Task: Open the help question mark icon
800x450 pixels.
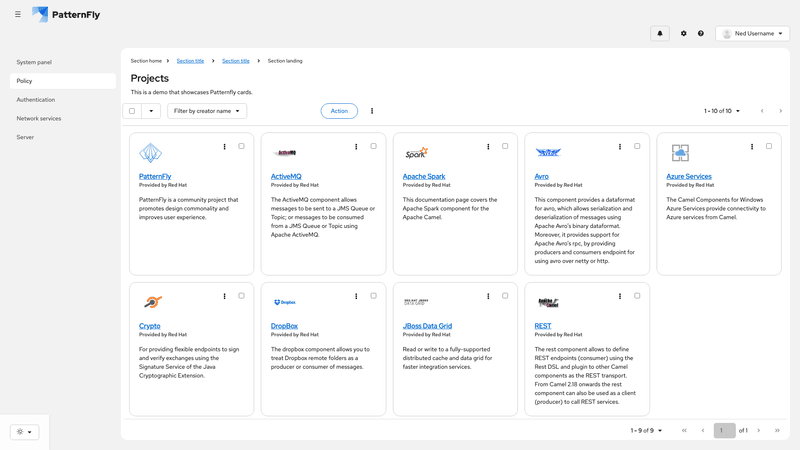Action: pos(701,33)
